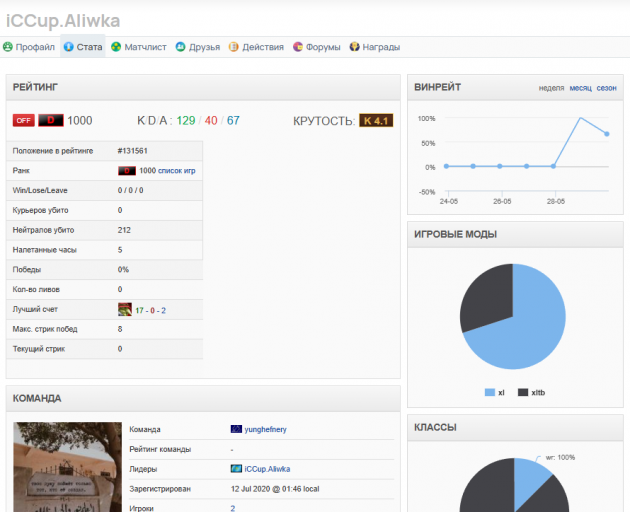Go to the Друзья tab
This screenshot has height=512, width=630.
click(198, 47)
